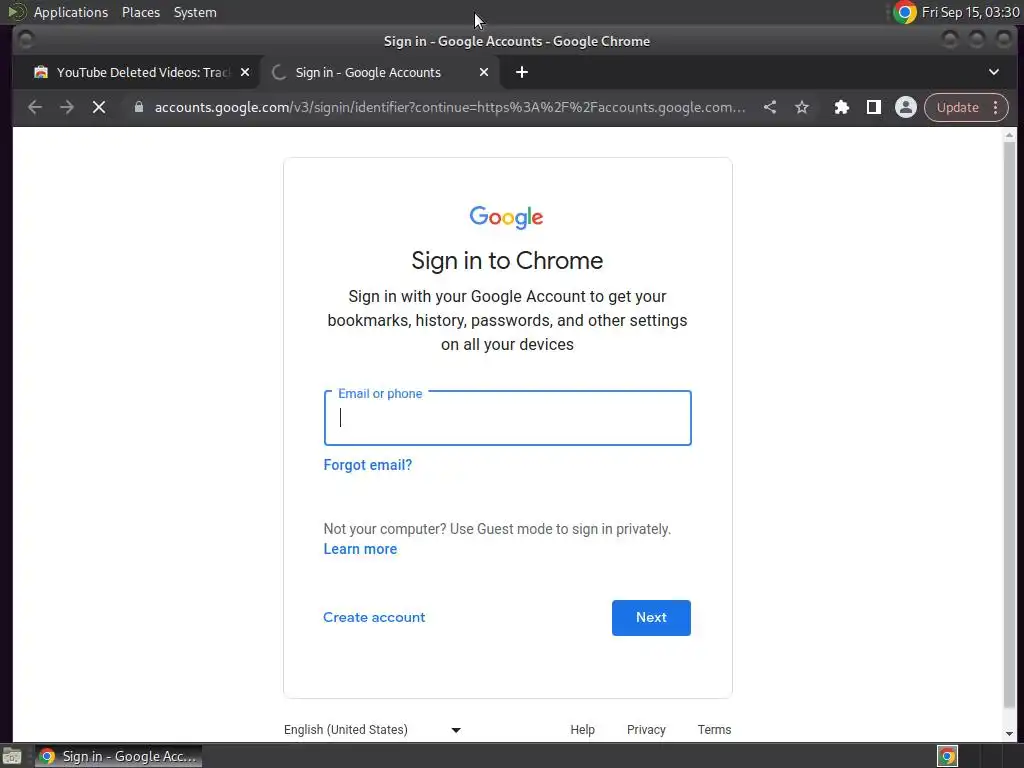Toggle the side panel icon

pyautogui.click(x=873, y=107)
